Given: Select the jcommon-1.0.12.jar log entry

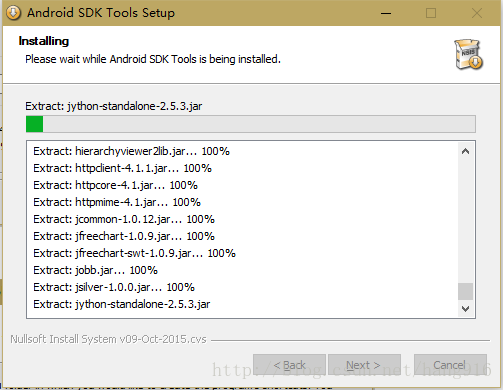Looking at the screenshot, I should click(124, 219).
